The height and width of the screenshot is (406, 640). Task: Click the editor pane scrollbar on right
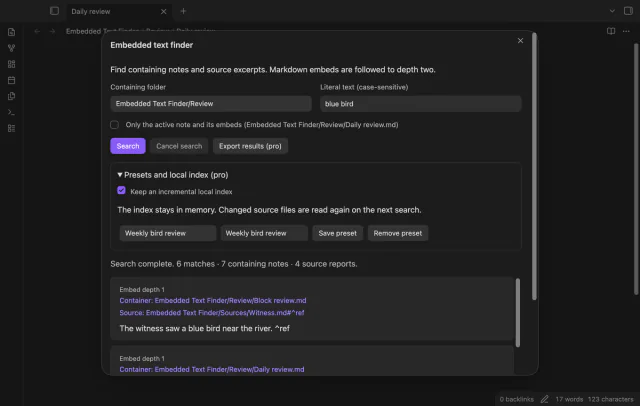click(x=636, y=169)
